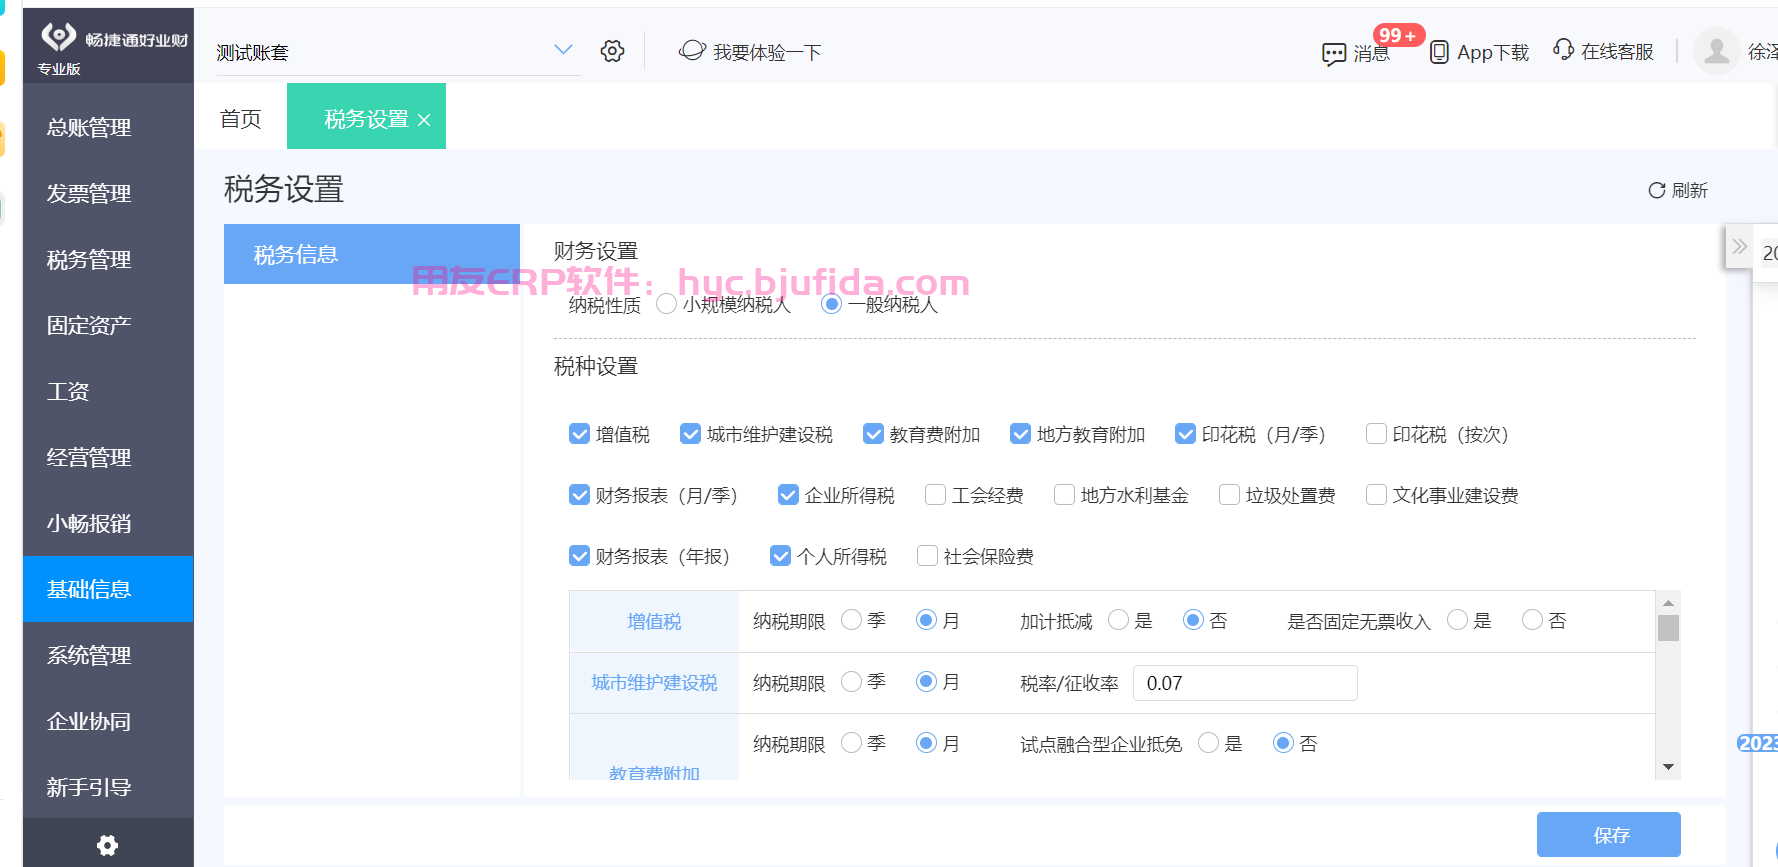Open 总账管理 menu

tap(108, 127)
